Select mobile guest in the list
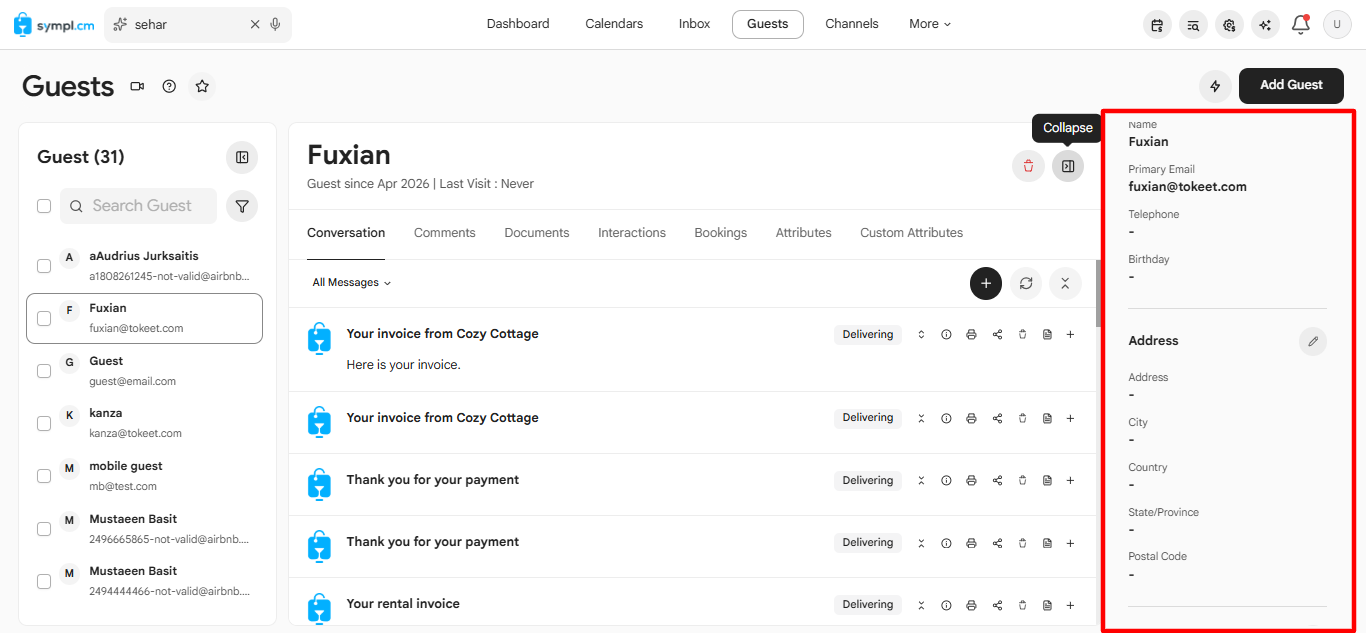 click(x=144, y=476)
